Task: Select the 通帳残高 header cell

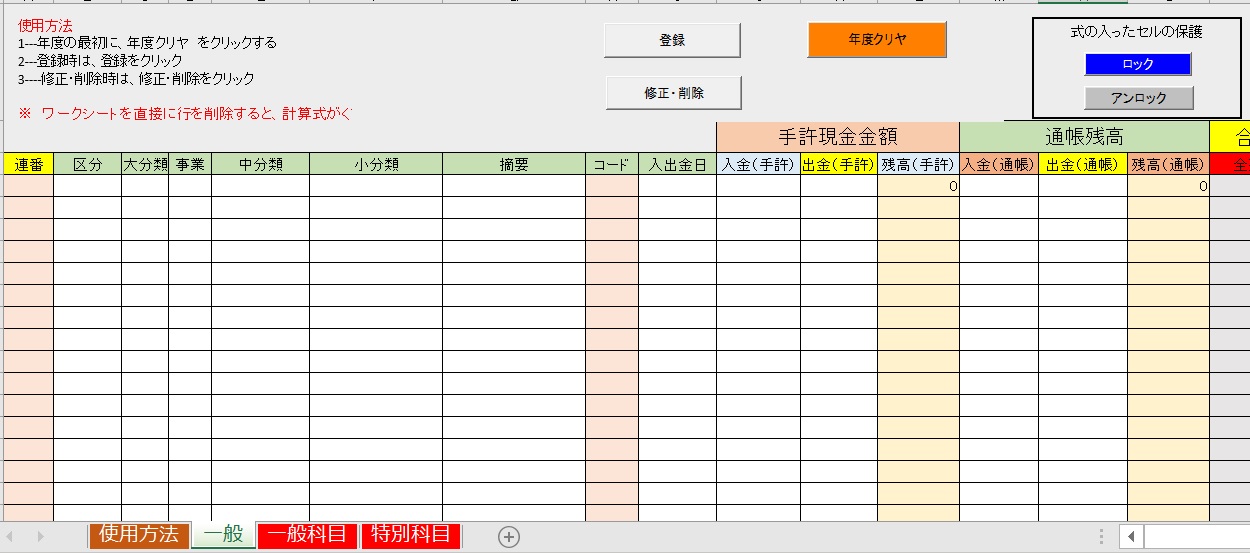Action: [1084, 137]
